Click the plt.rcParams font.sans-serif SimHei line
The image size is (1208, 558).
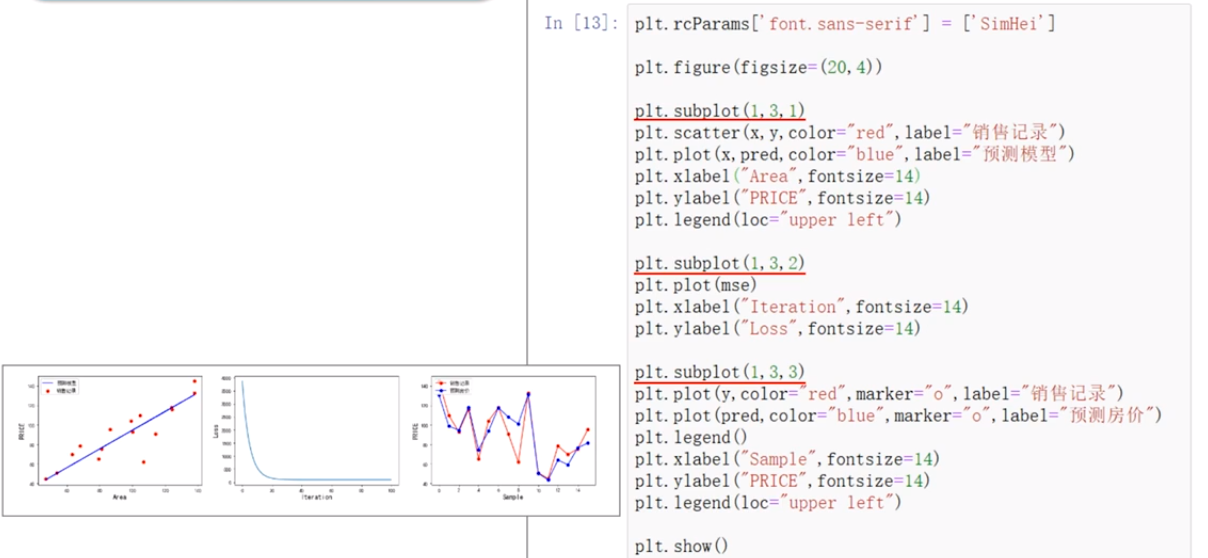pos(845,23)
